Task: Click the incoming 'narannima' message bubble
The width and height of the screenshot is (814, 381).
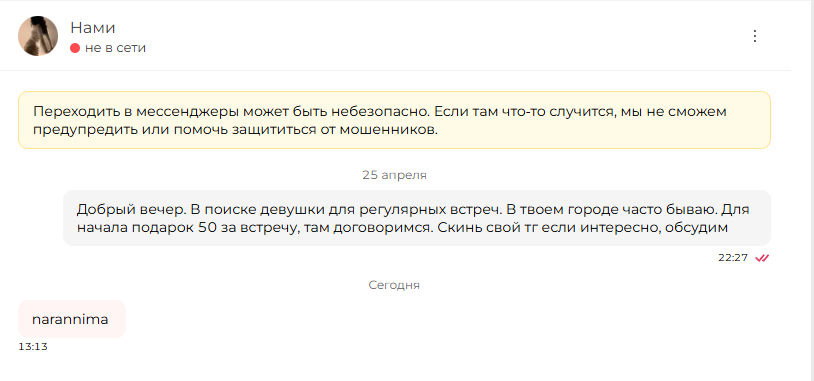Action: [x=72, y=319]
